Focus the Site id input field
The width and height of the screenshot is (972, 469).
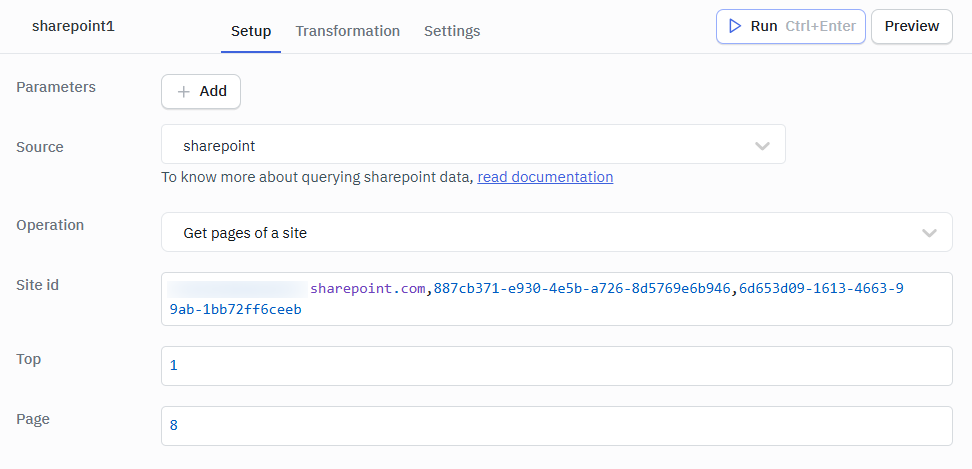(557, 299)
